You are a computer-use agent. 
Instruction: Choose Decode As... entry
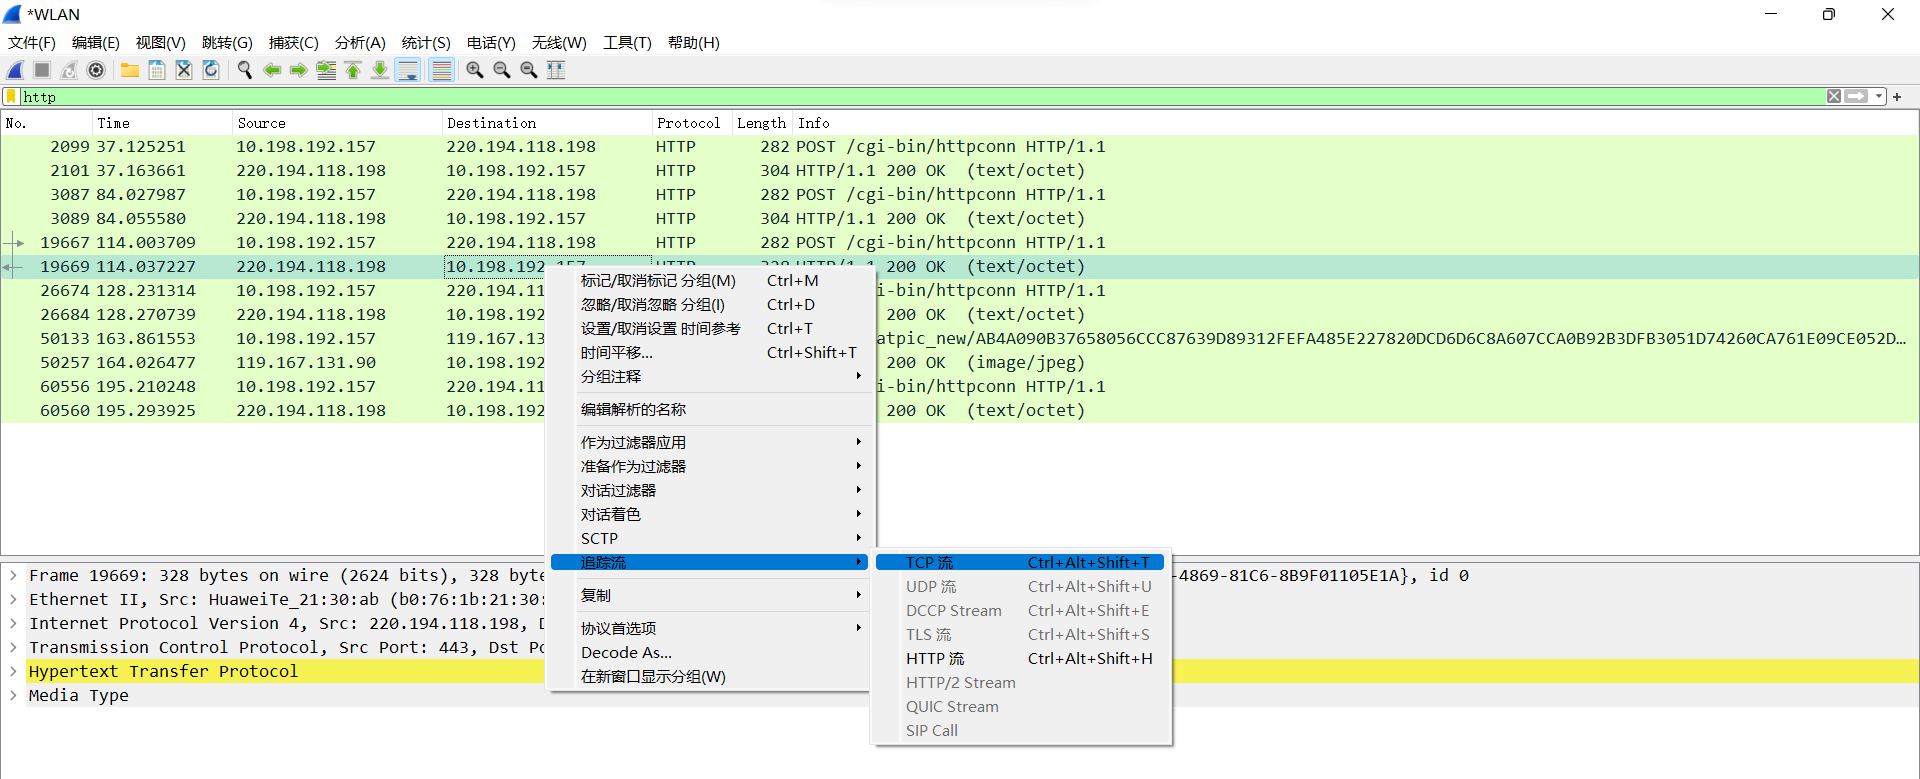[709, 653]
